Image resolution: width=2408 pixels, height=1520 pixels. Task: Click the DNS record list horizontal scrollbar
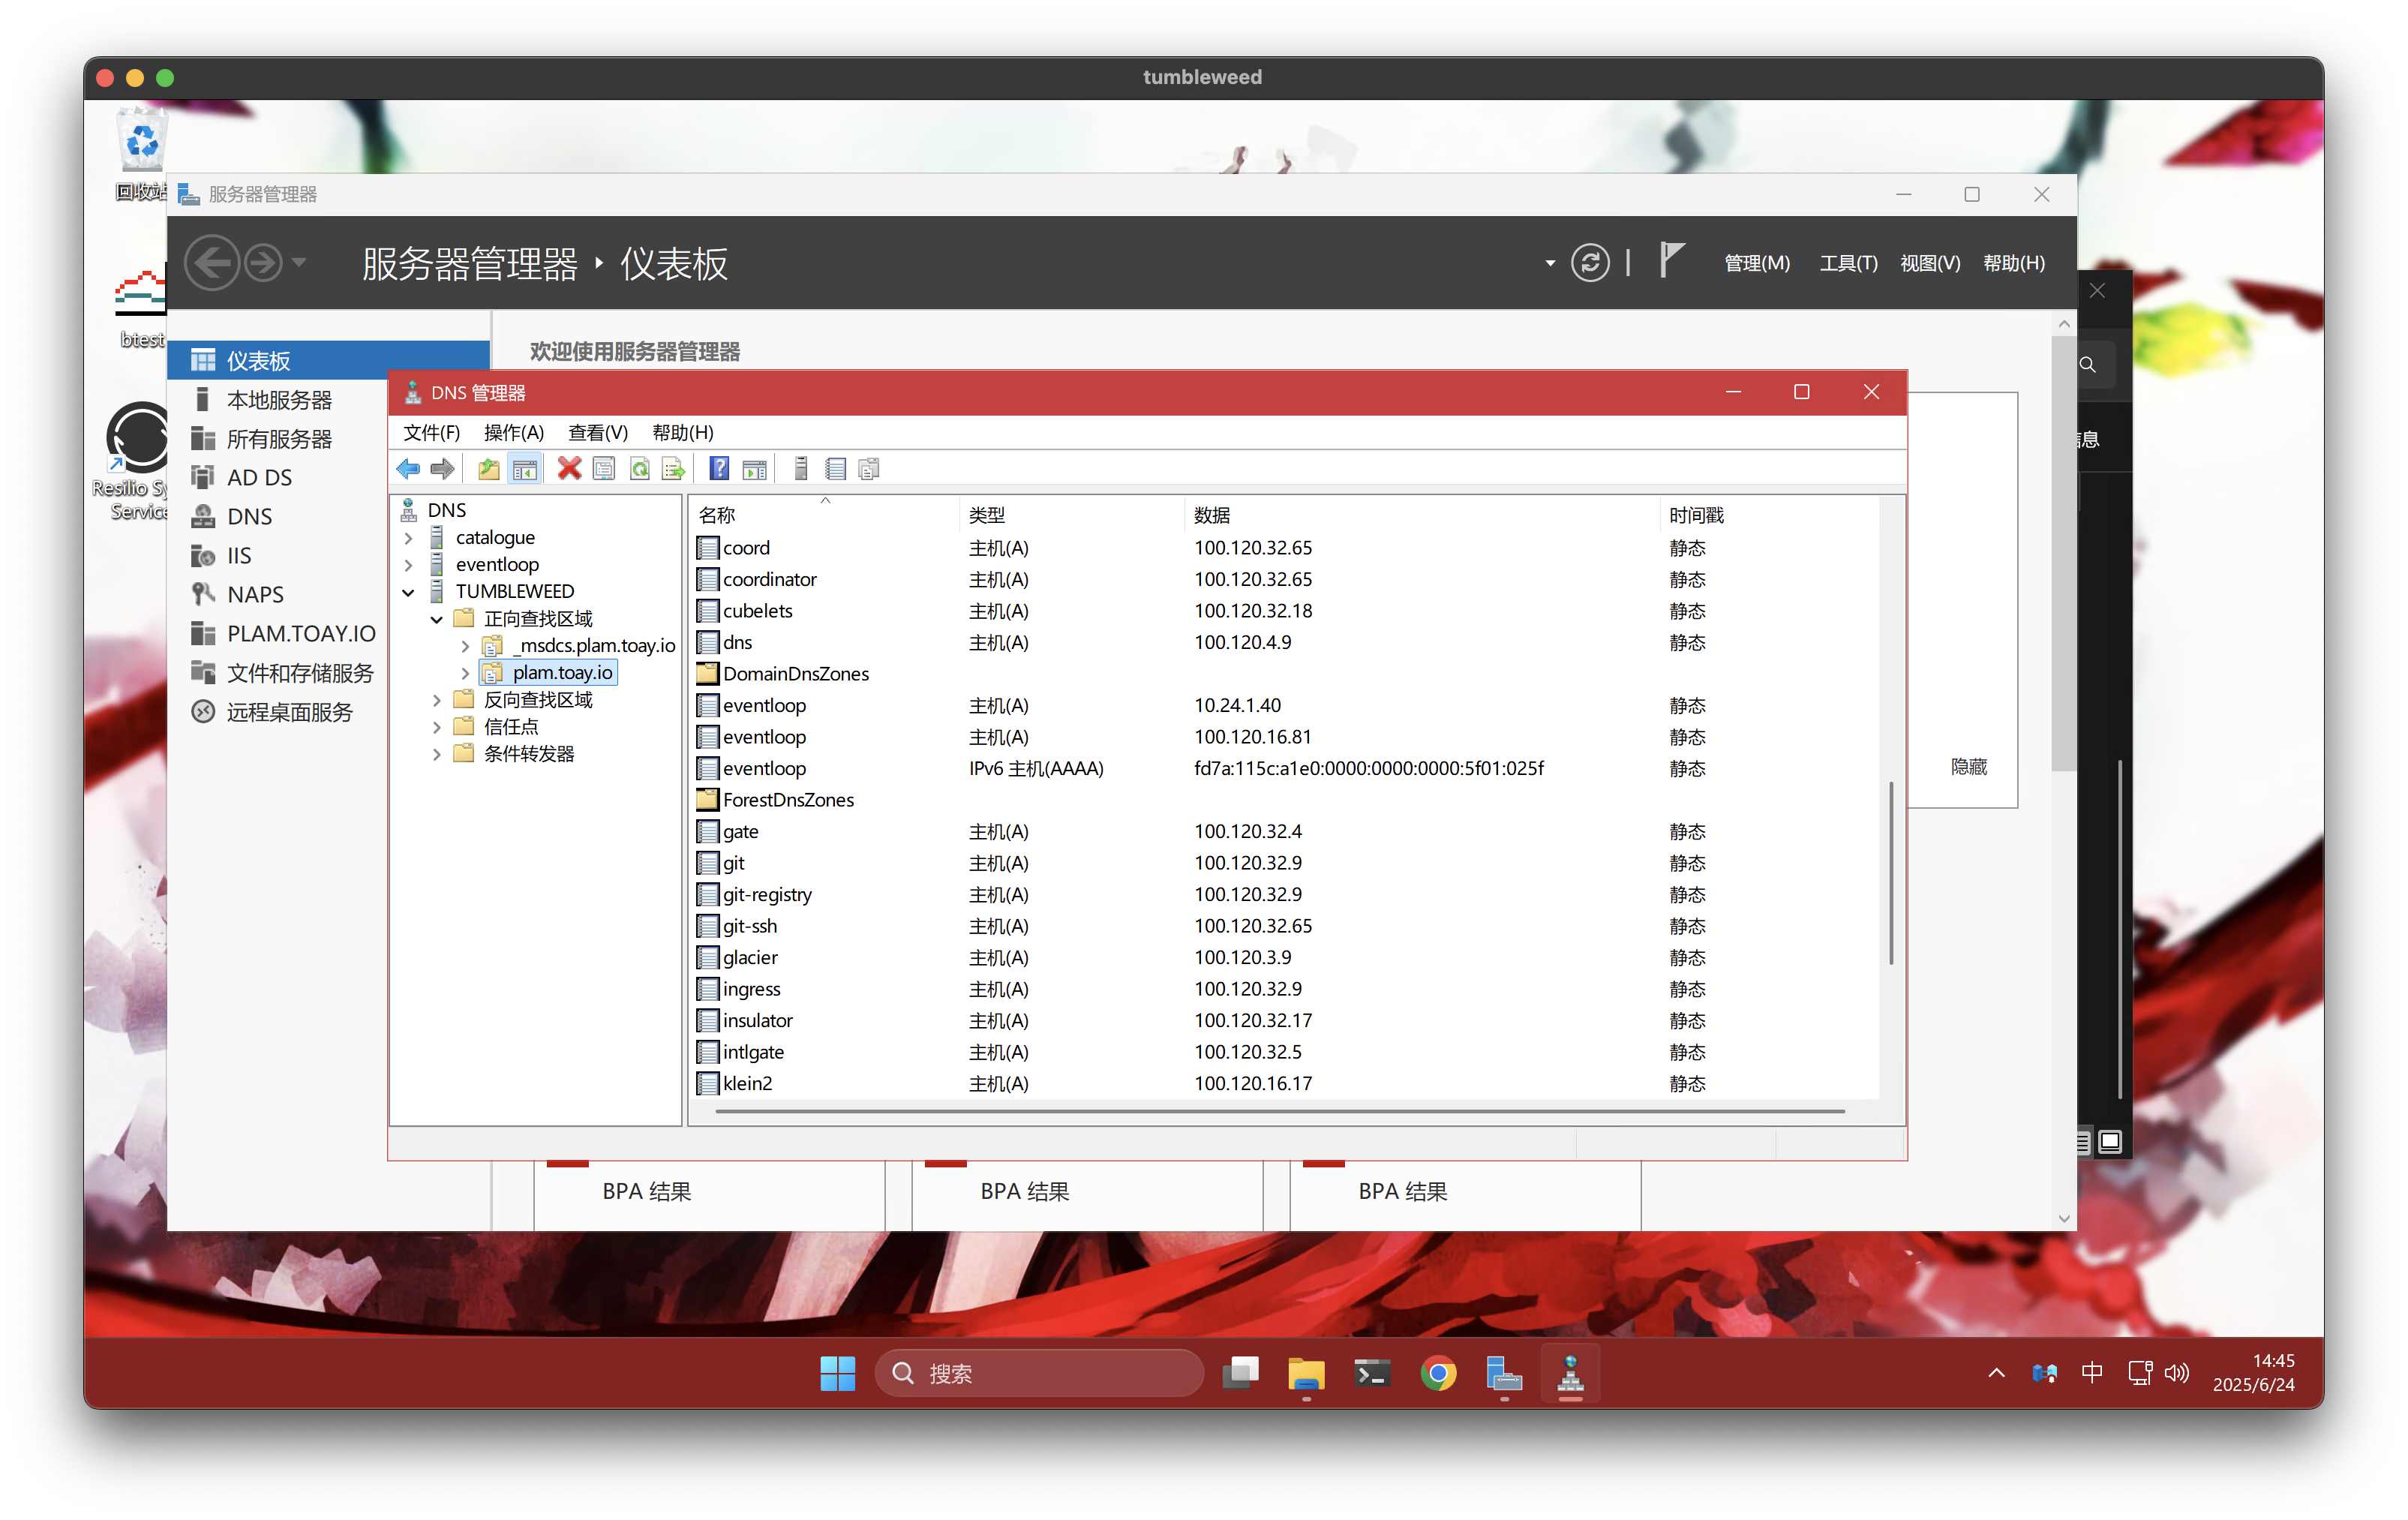point(1280,1111)
